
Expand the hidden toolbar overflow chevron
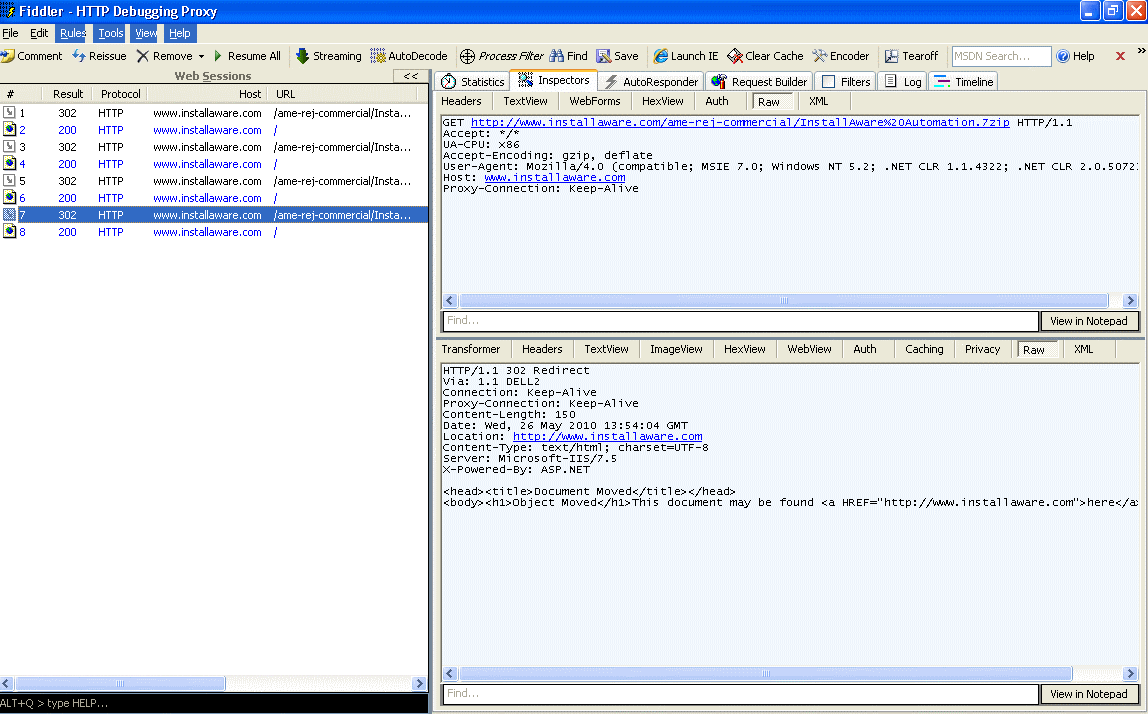pyautogui.click(x=1141, y=51)
